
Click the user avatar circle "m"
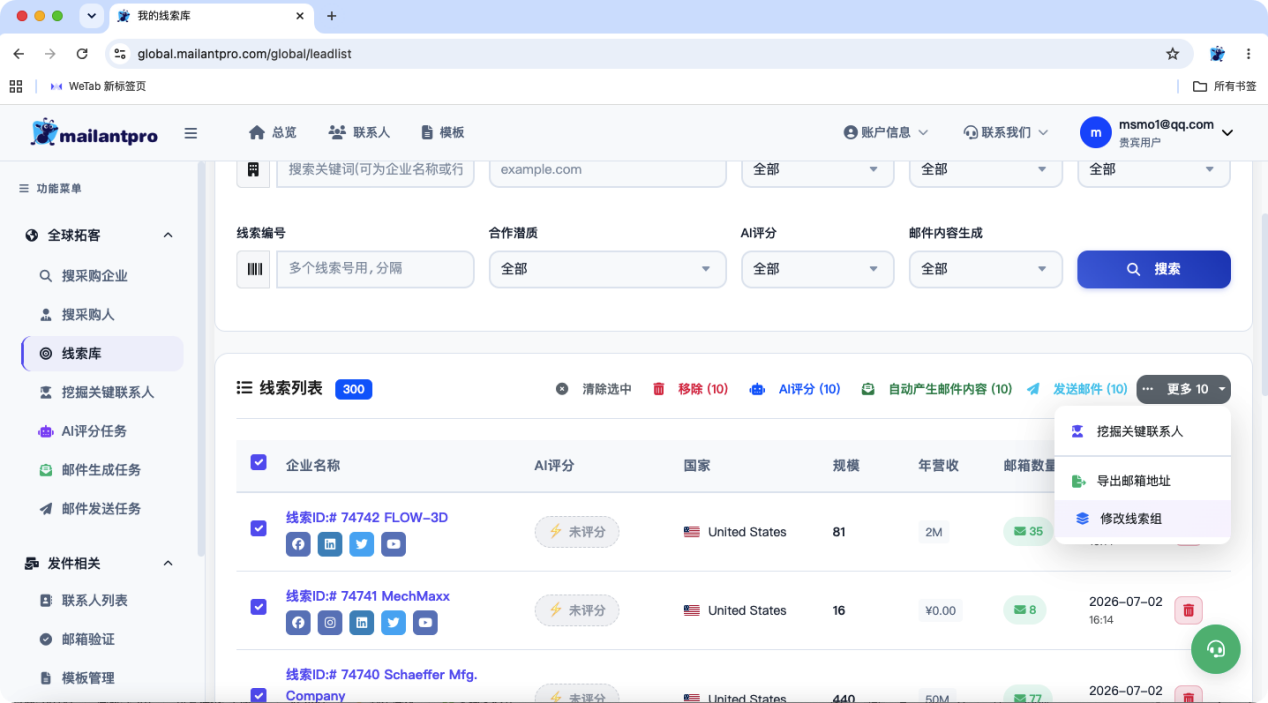1096,132
